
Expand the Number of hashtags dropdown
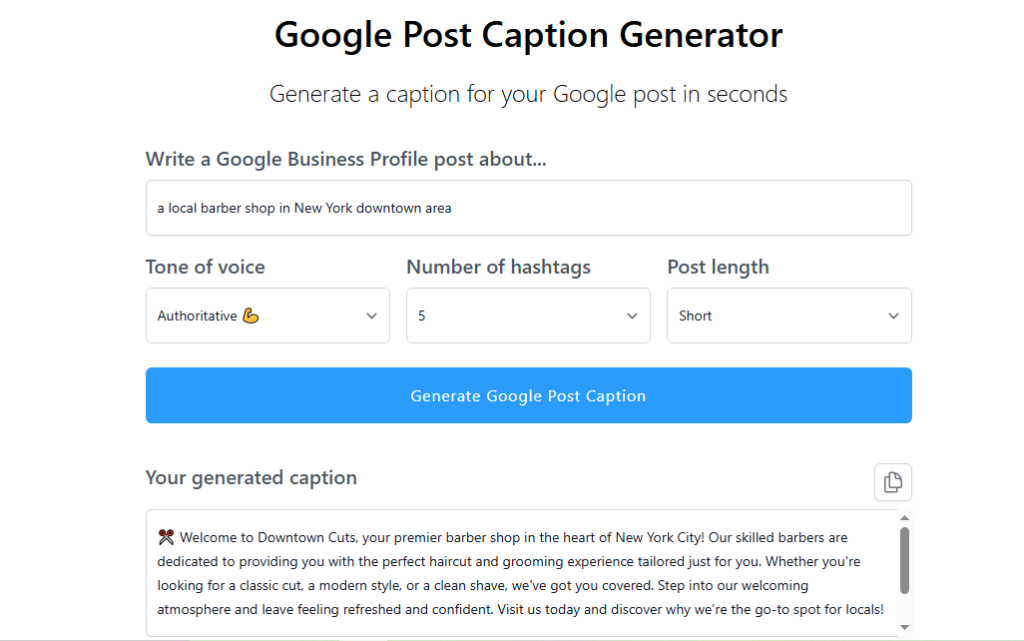pos(528,316)
